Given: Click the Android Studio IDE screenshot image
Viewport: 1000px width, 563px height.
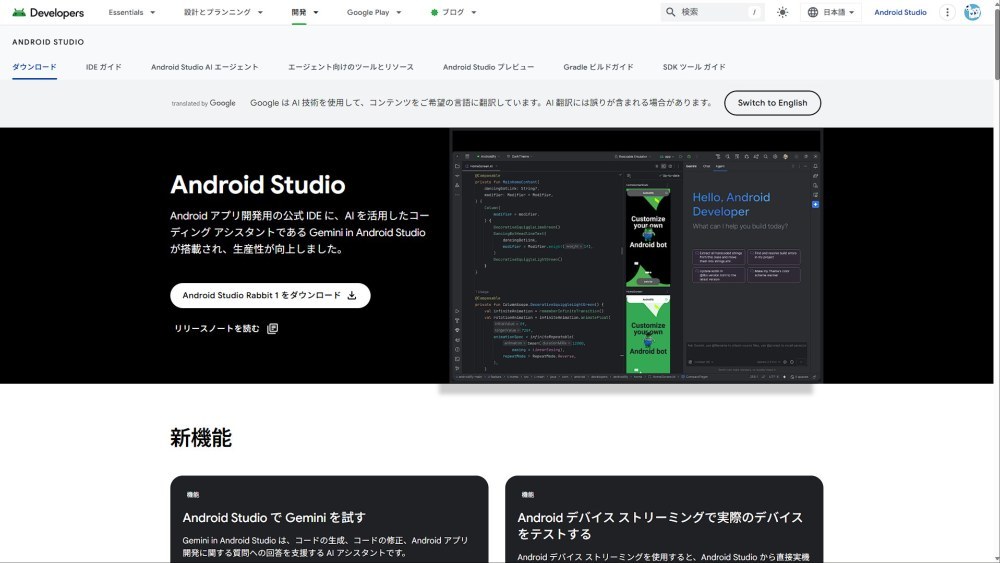Looking at the screenshot, I should [636, 256].
